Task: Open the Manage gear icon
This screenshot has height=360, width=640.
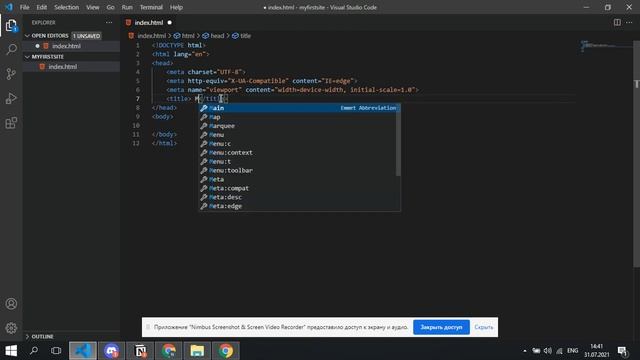Action: coord(11,328)
